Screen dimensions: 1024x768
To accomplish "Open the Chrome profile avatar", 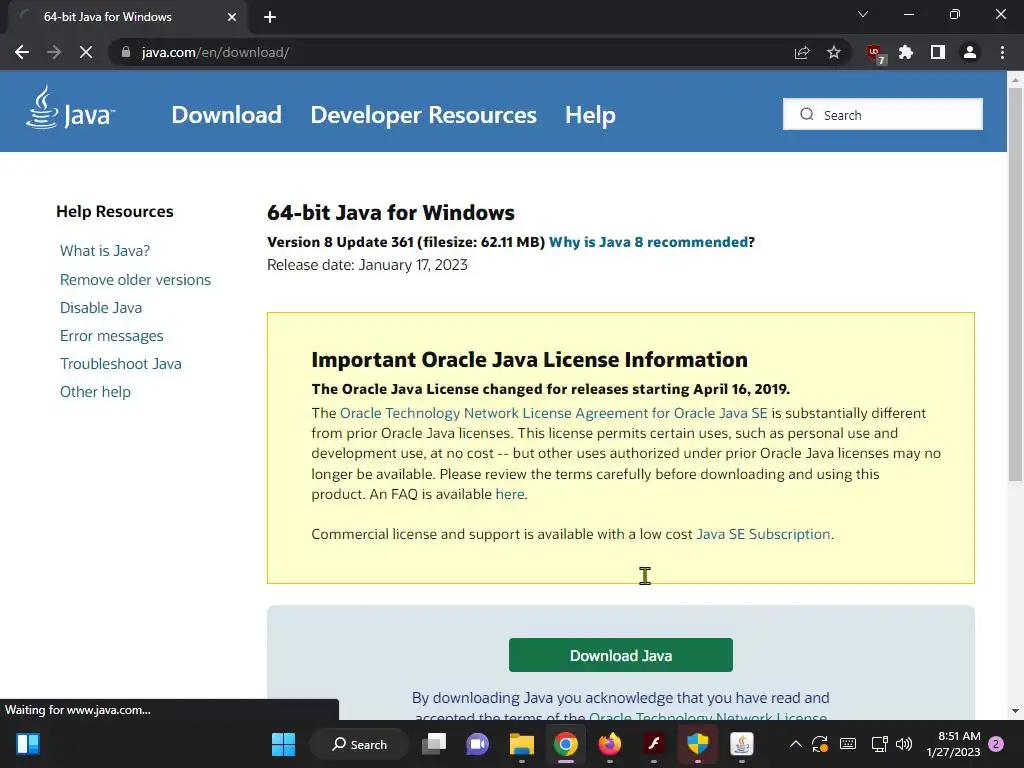I will [970, 52].
